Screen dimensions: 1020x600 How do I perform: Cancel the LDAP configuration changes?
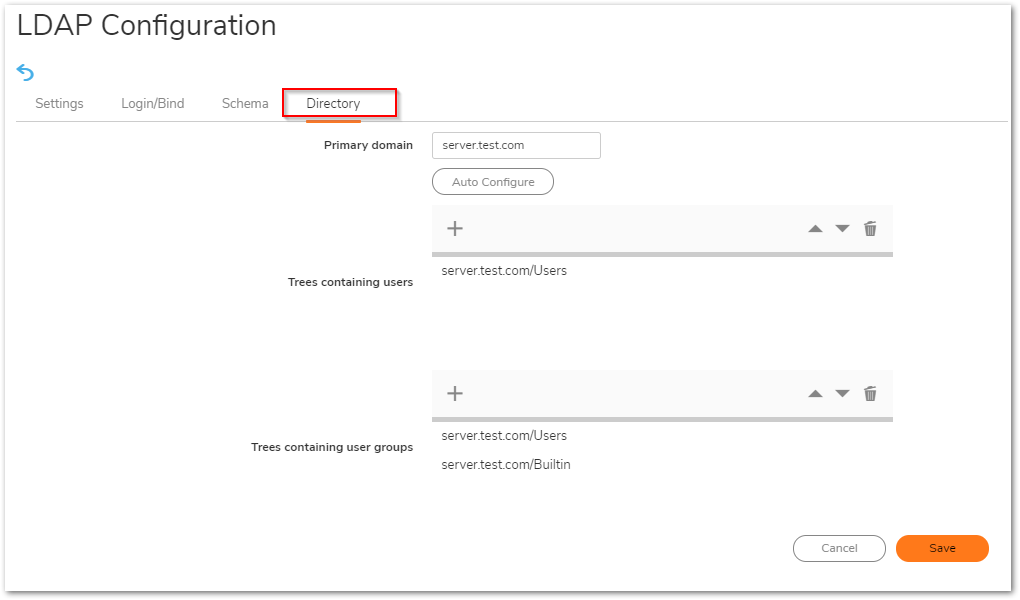point(839,548)
